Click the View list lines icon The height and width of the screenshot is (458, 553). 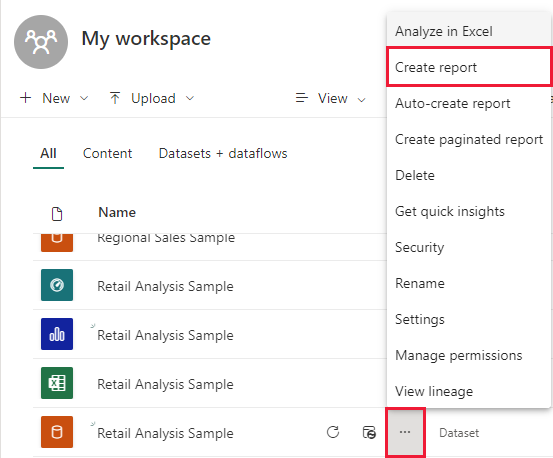(302, 98)
